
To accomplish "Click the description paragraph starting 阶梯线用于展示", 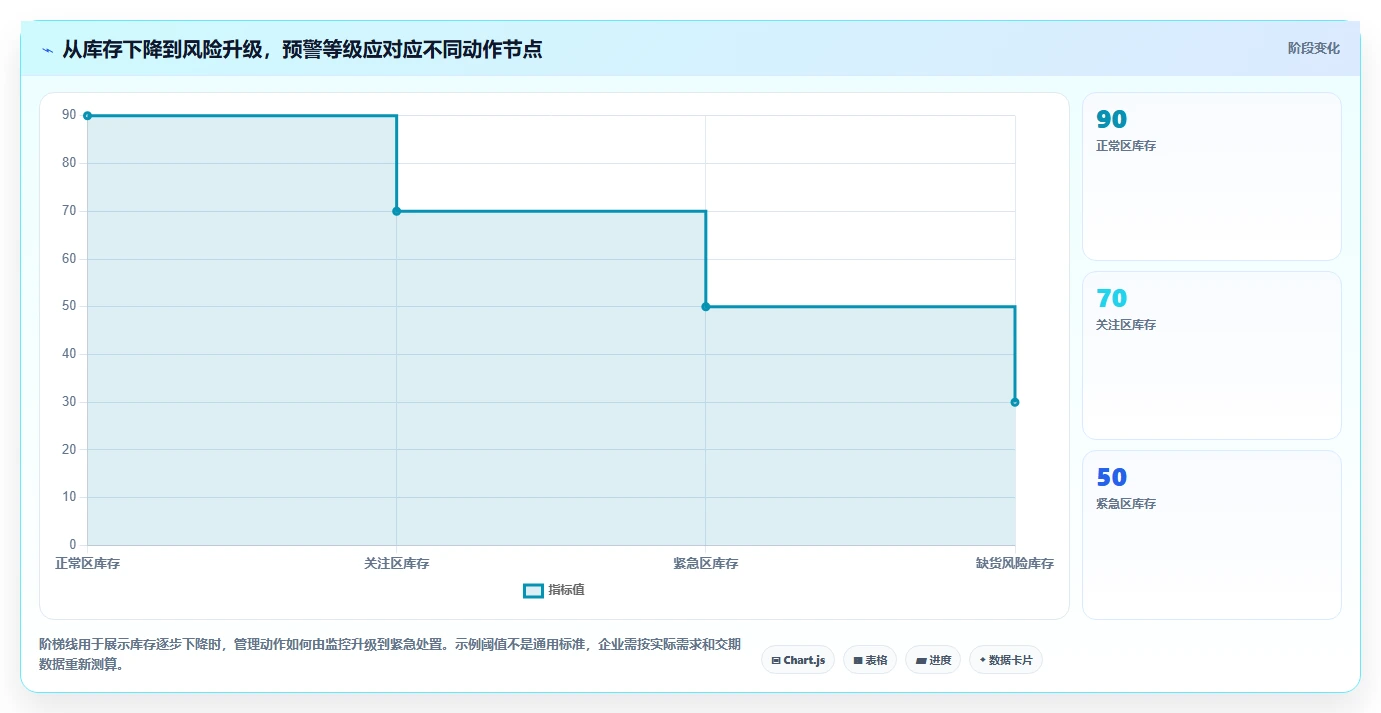I will 390,655.
